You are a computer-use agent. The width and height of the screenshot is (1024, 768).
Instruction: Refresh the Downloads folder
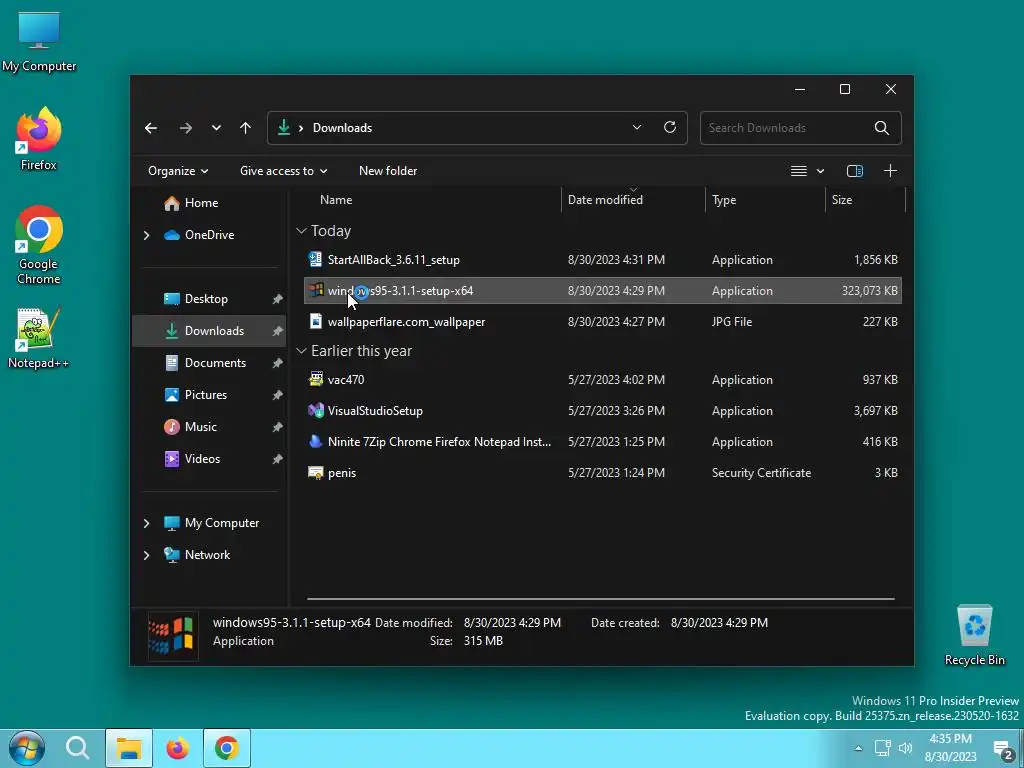point(670,127)
